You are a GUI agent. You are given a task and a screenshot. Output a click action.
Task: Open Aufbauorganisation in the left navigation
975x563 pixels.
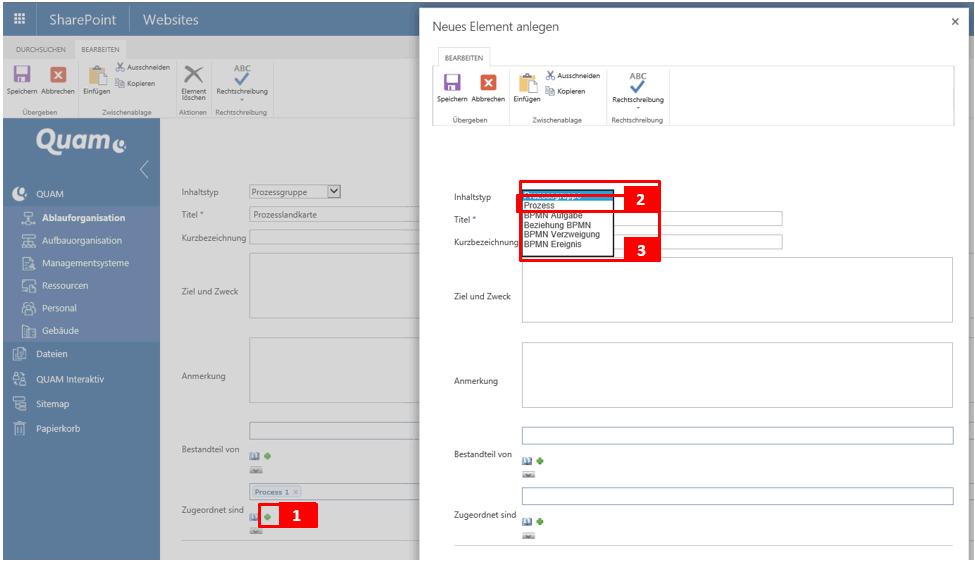82,240
